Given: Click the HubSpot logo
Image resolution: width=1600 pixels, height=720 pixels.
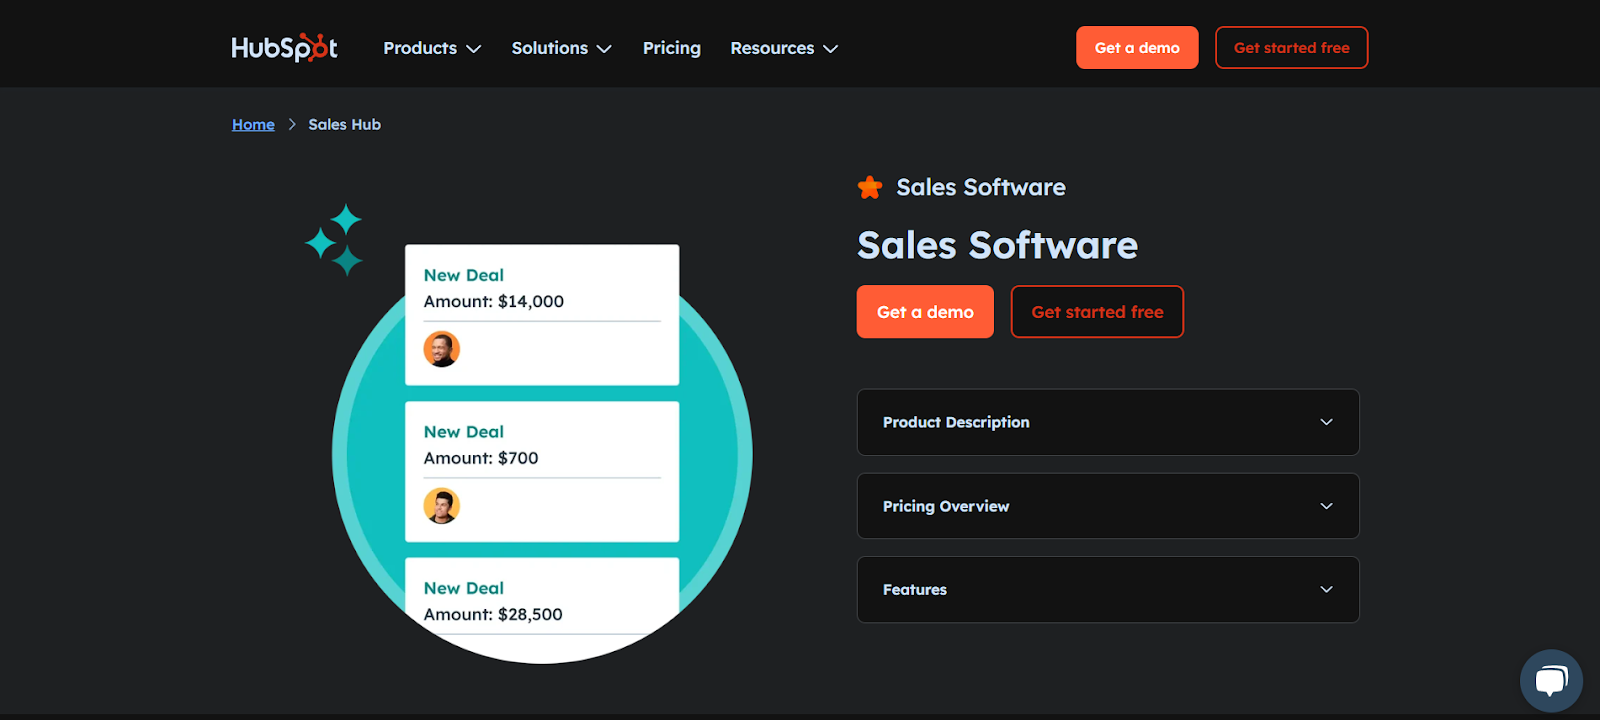Looking at the screenshot, I should (x=284, y=47).
